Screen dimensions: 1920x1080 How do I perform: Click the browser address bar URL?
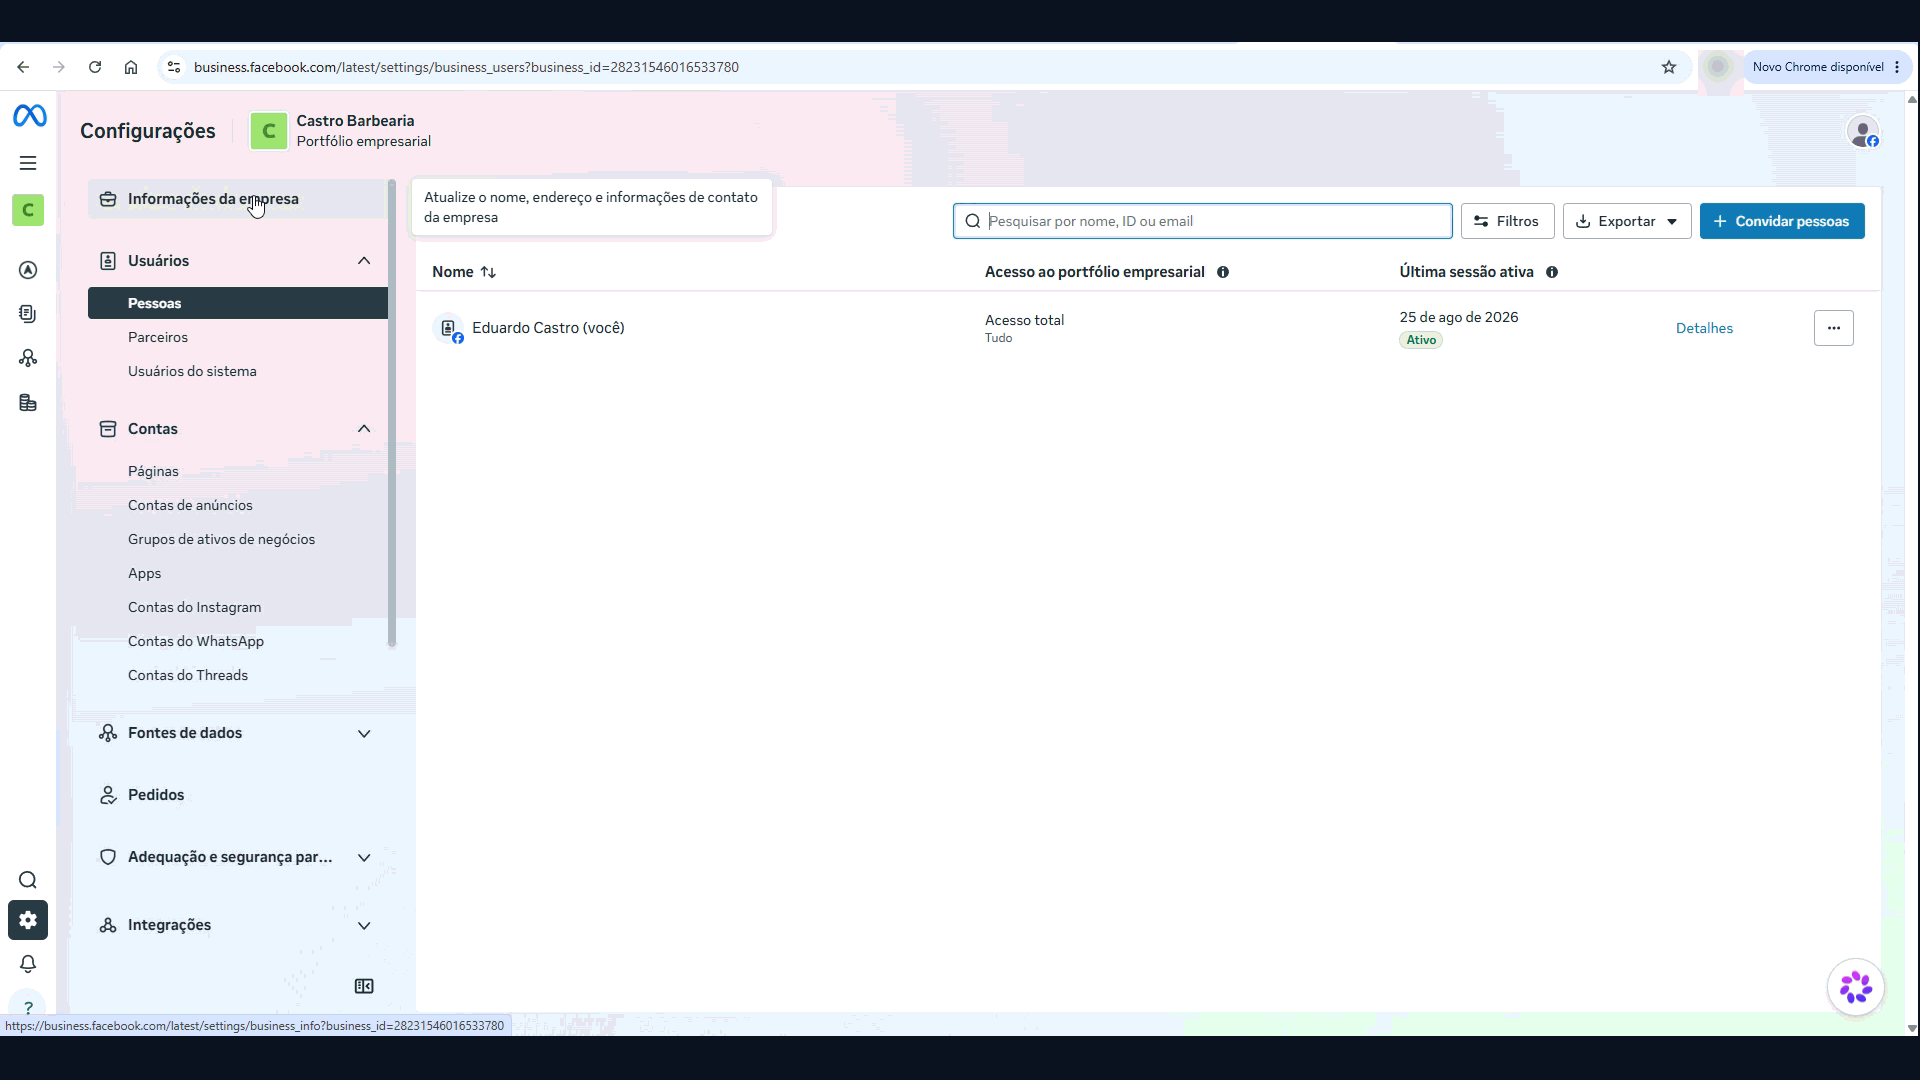click(x=466, y=67)
